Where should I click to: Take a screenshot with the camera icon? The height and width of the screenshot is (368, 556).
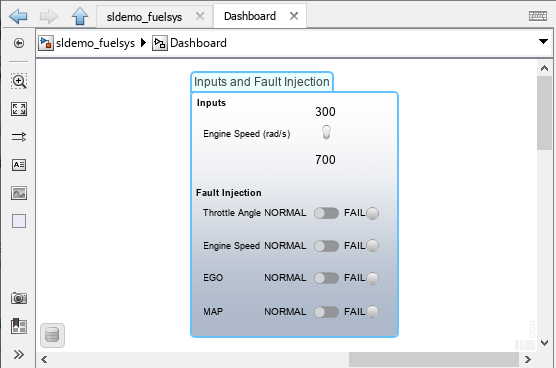click(19, 298)
